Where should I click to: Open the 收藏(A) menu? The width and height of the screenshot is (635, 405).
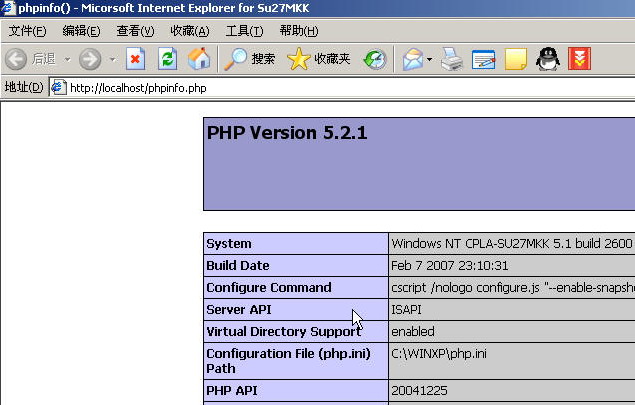(x=190, y=31)
